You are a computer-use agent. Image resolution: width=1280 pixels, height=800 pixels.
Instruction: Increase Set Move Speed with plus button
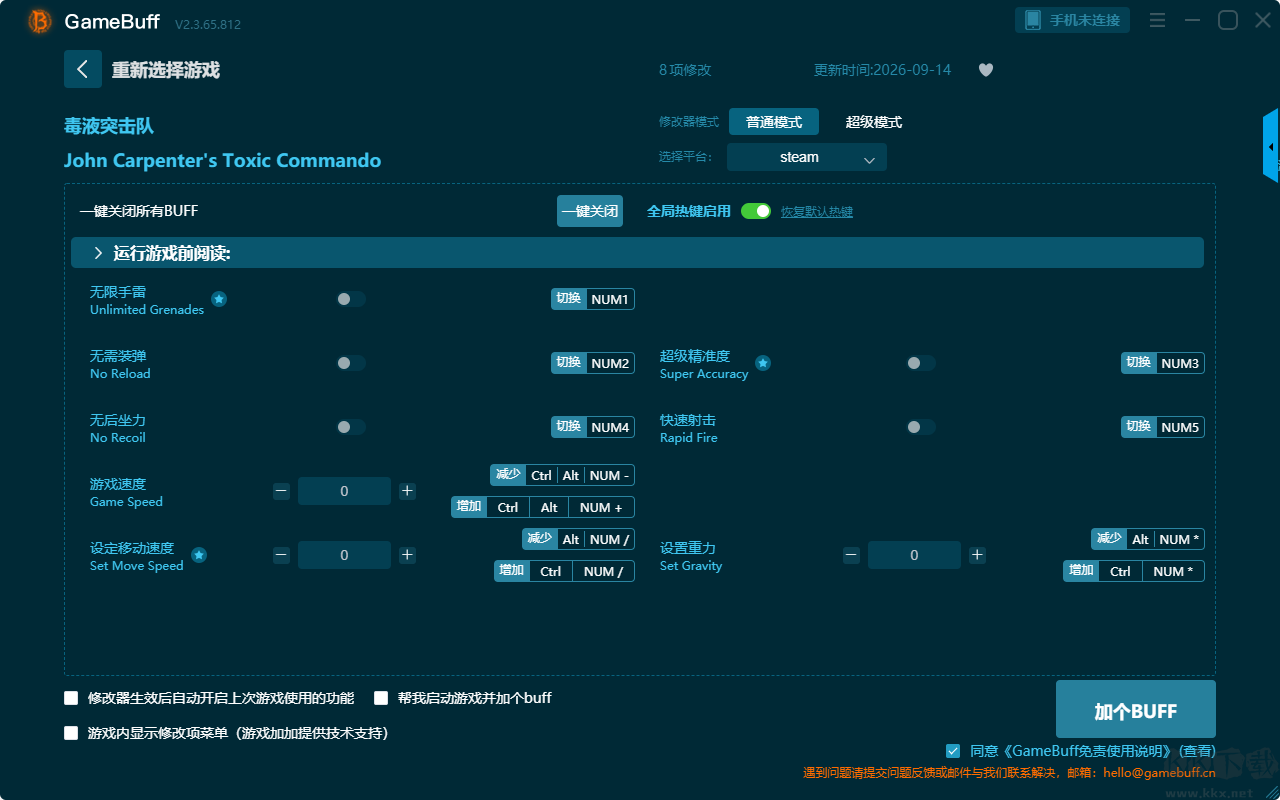pyautogui.click(x=407, y=555)
